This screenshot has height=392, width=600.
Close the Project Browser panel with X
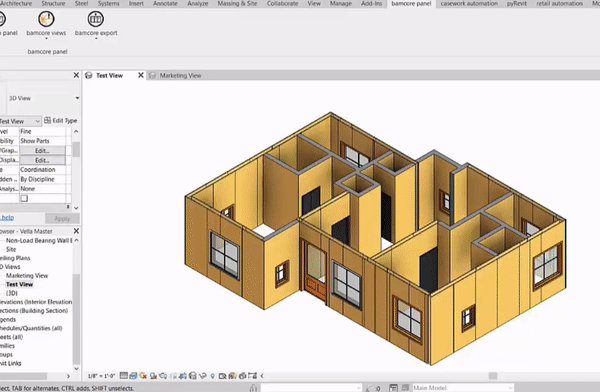(x=76, y=231)
